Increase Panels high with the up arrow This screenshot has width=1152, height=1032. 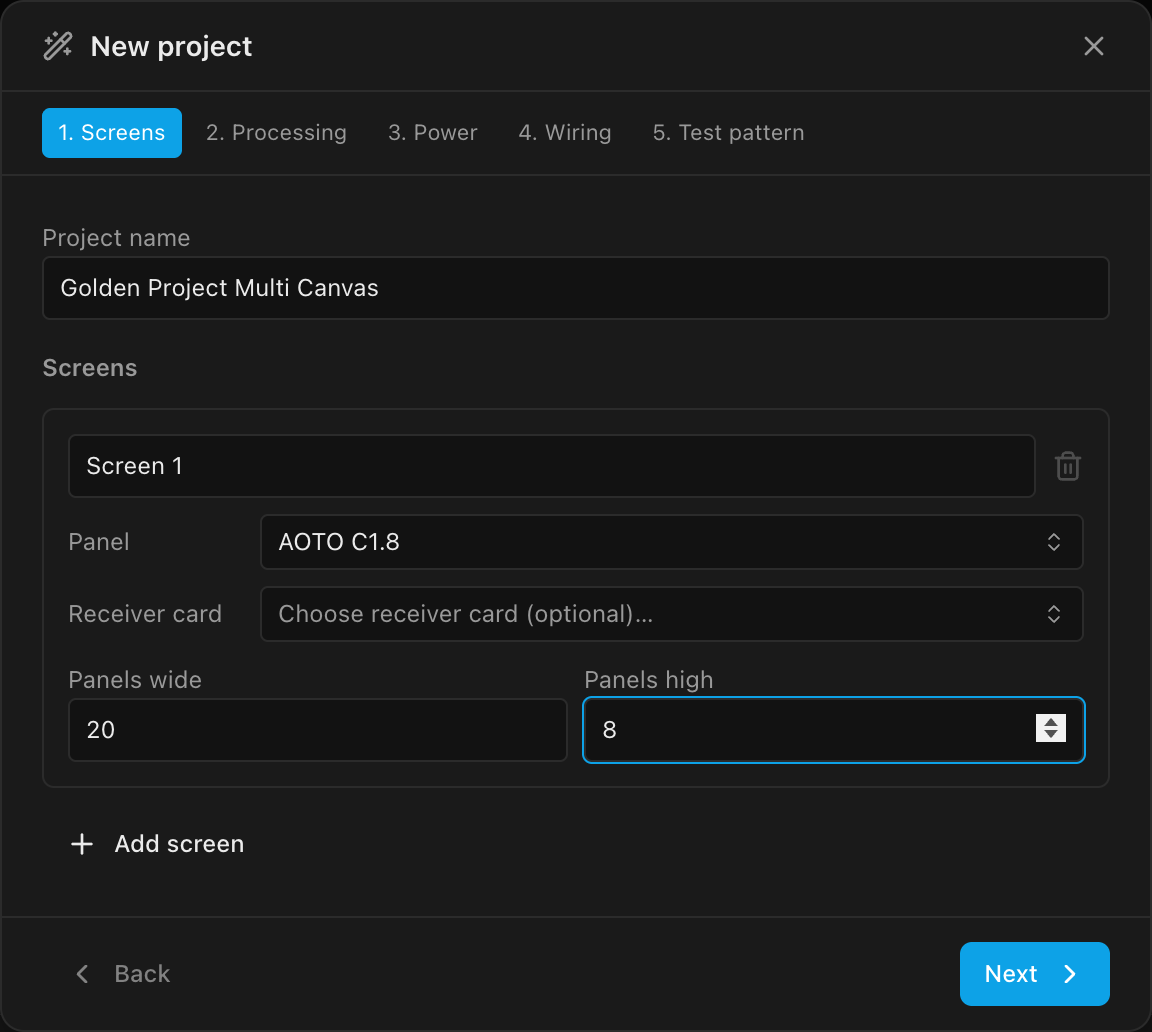coord(1051,722)
